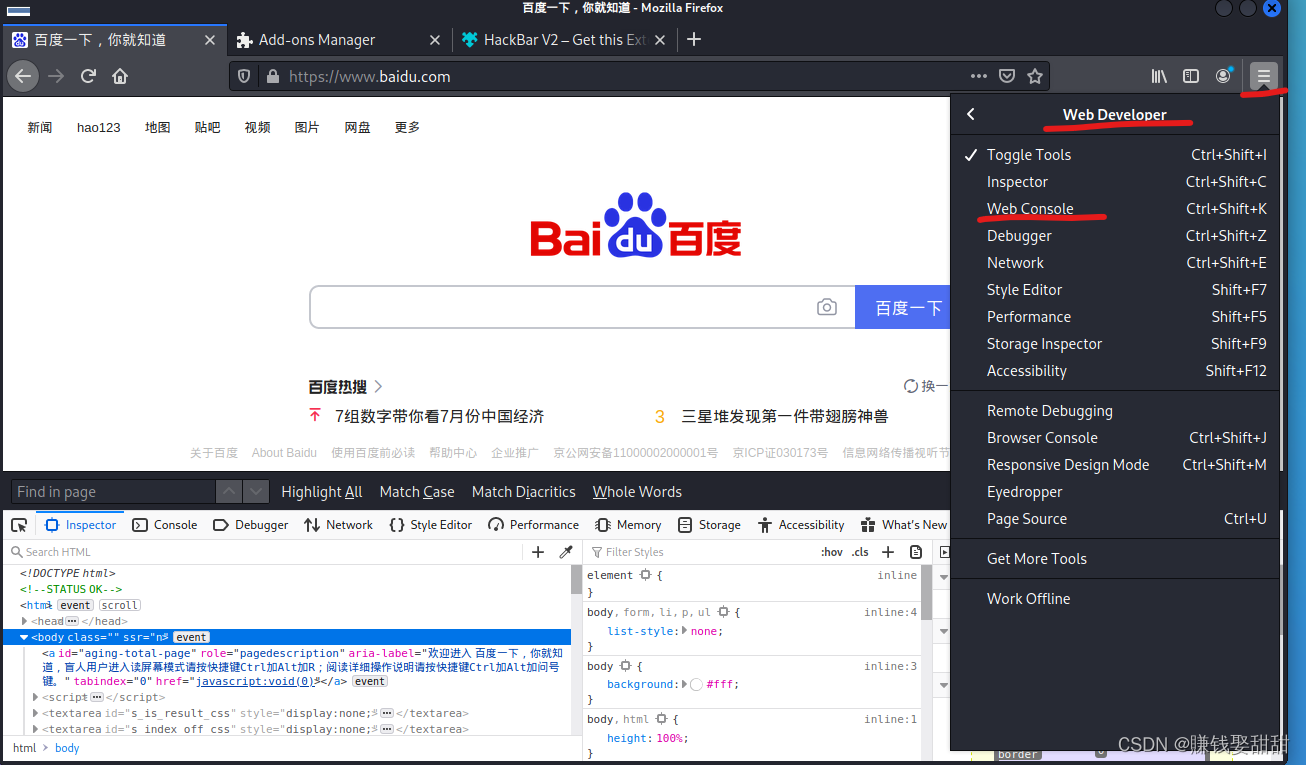The height and width of the screenshot is (765, 1306).
Task: Open the Firefox account icon
Action: [x=1223, y=76]
